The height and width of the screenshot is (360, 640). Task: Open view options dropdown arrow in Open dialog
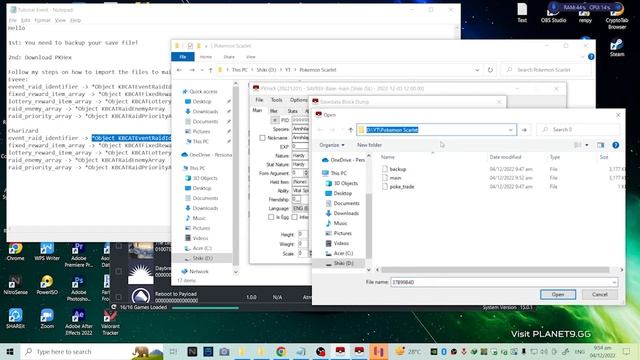587,145
